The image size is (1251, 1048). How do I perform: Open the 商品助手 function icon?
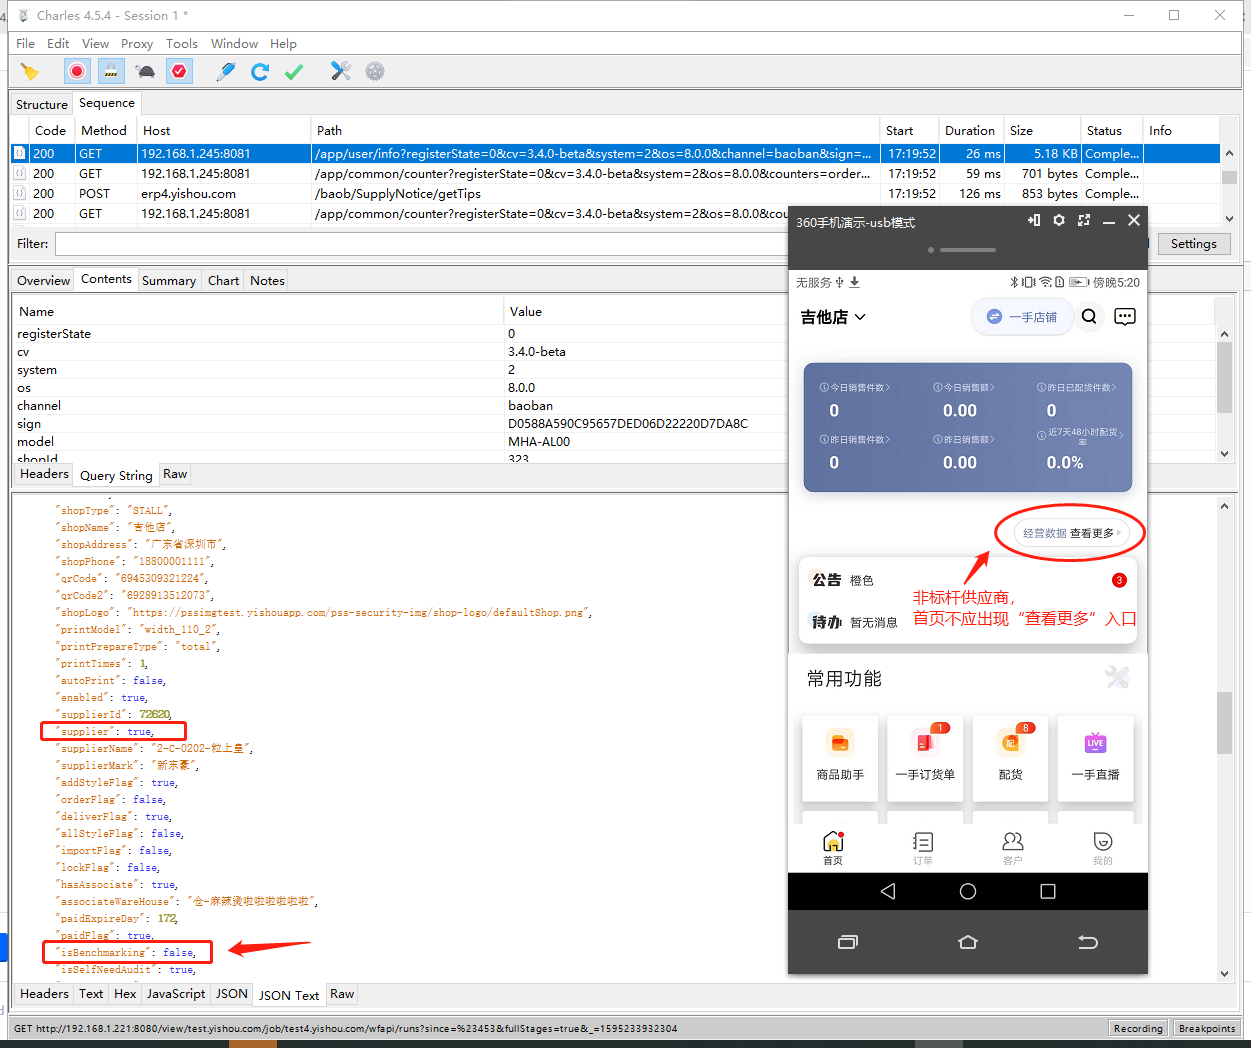point(840,757)
